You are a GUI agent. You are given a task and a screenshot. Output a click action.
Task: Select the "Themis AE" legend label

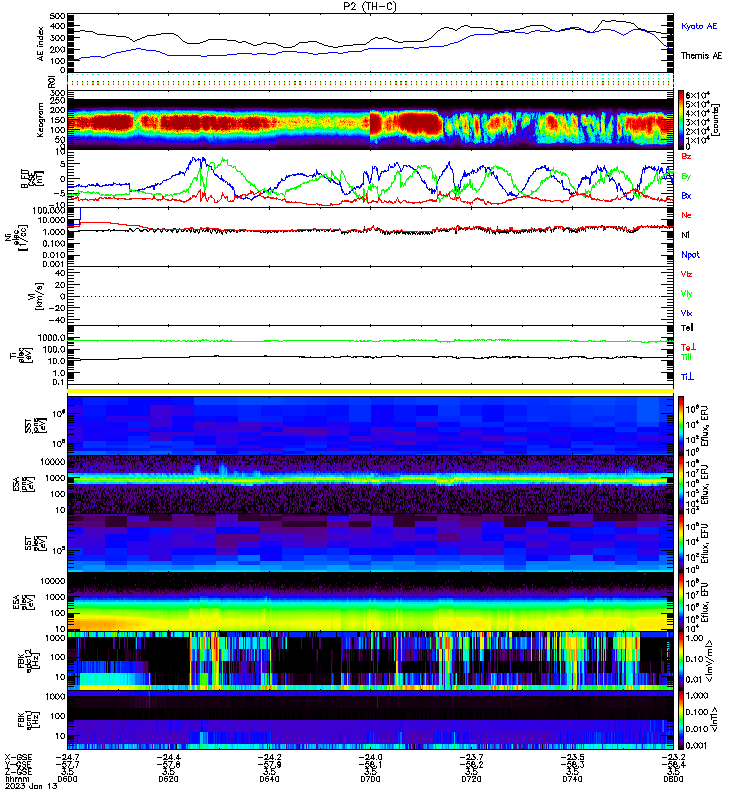702,56
